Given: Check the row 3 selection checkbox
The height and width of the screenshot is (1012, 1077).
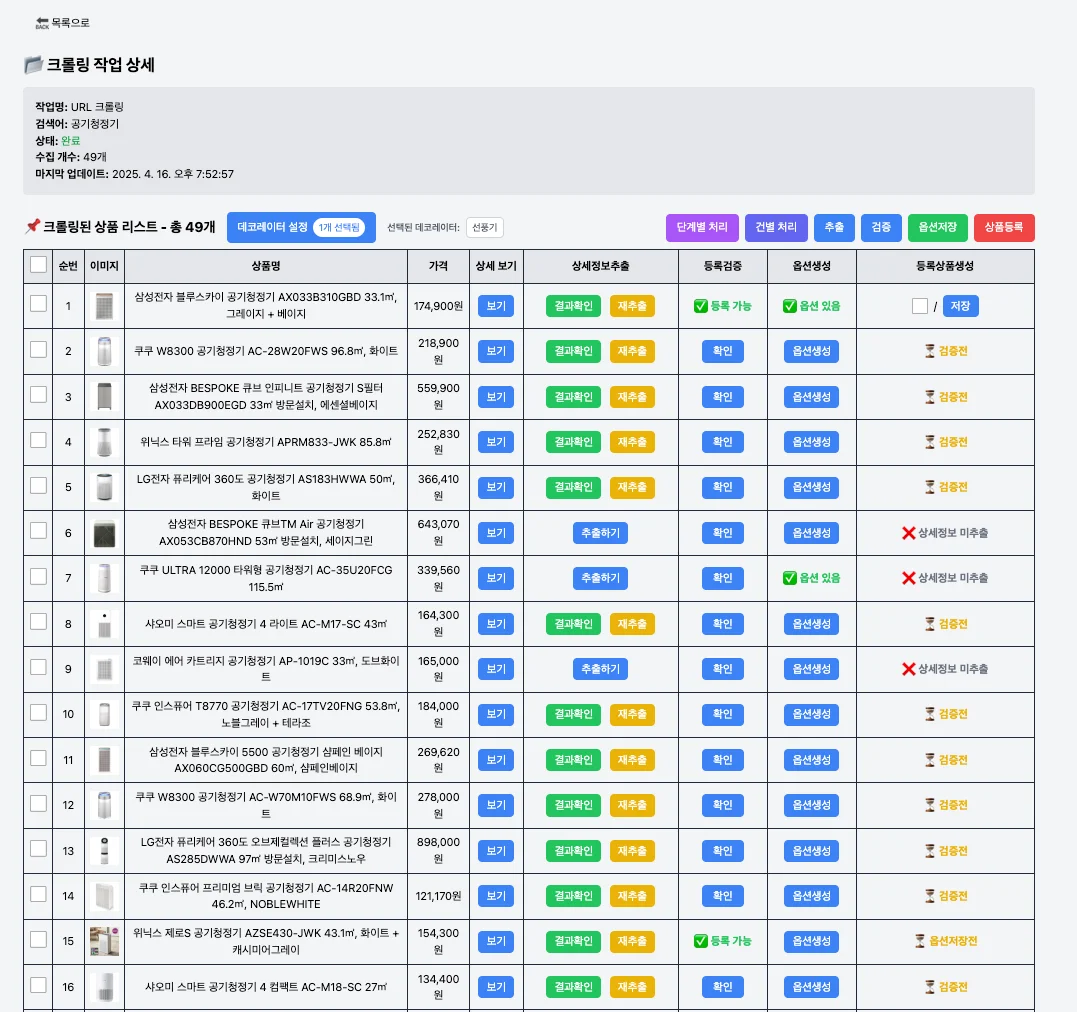Looking at the screenshot, I should point(38,394).
